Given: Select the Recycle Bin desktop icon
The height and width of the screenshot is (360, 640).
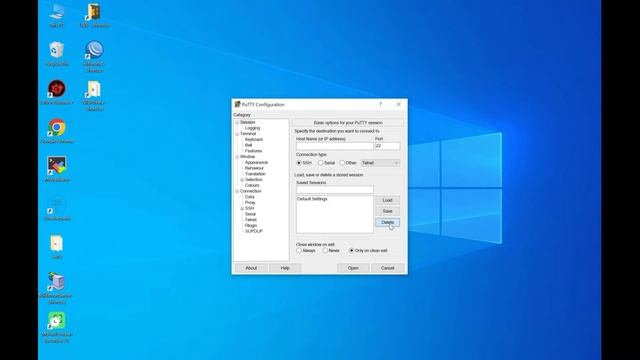Looking at the screenshot, I should click(56, 50).
